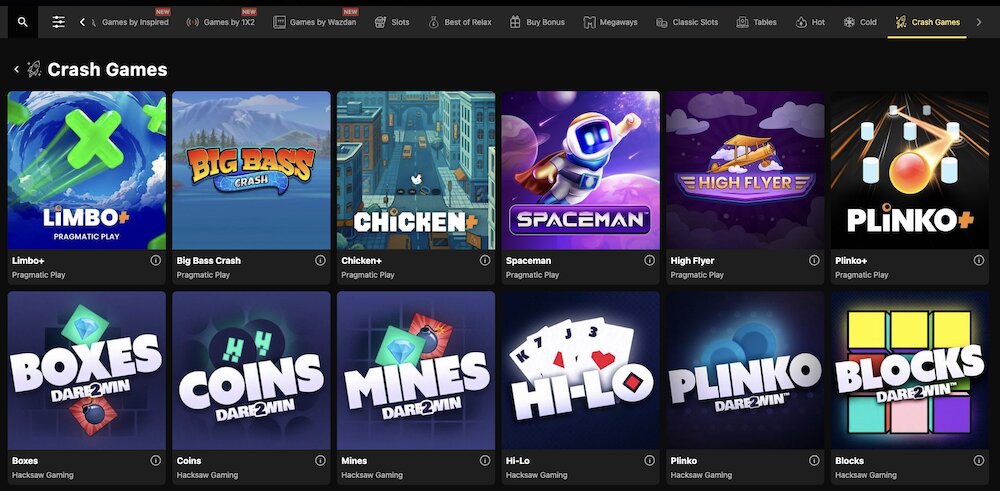Open the High Flyer game thumbnail
The width and height of the screenshot is (1000, 491).
coord(745,170)
